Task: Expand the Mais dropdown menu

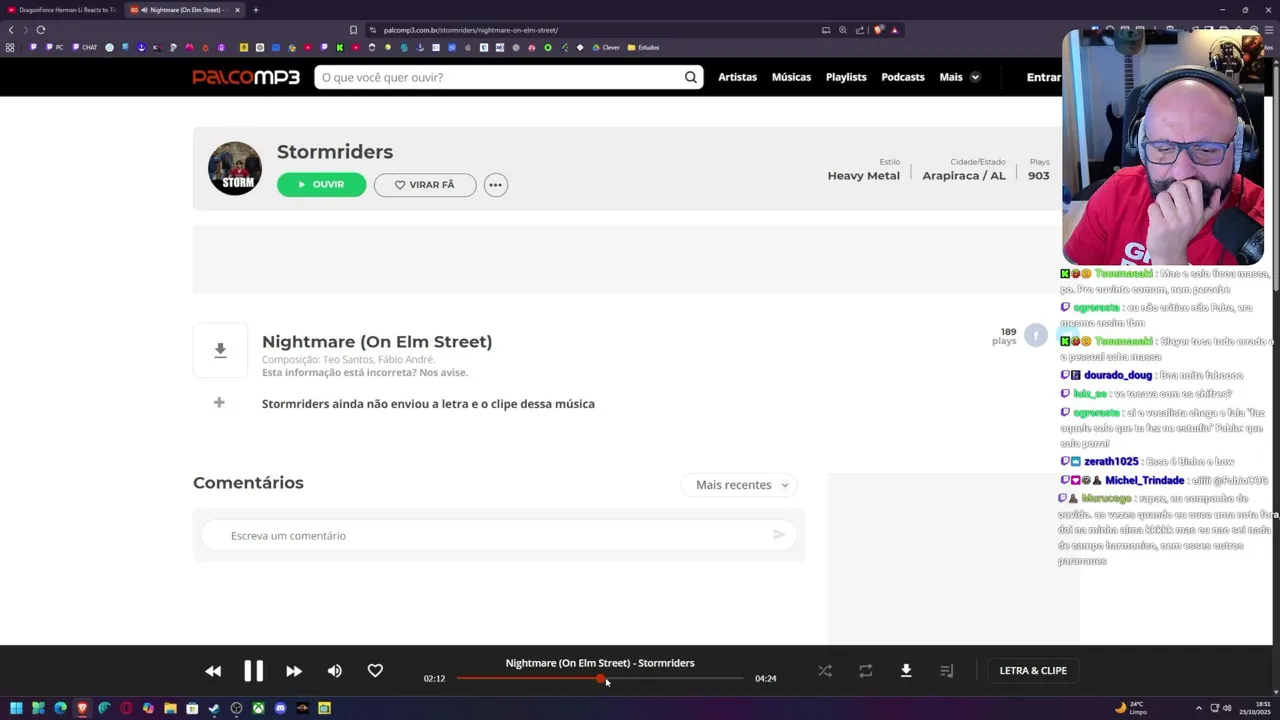Action: click(x=959, y=77)
